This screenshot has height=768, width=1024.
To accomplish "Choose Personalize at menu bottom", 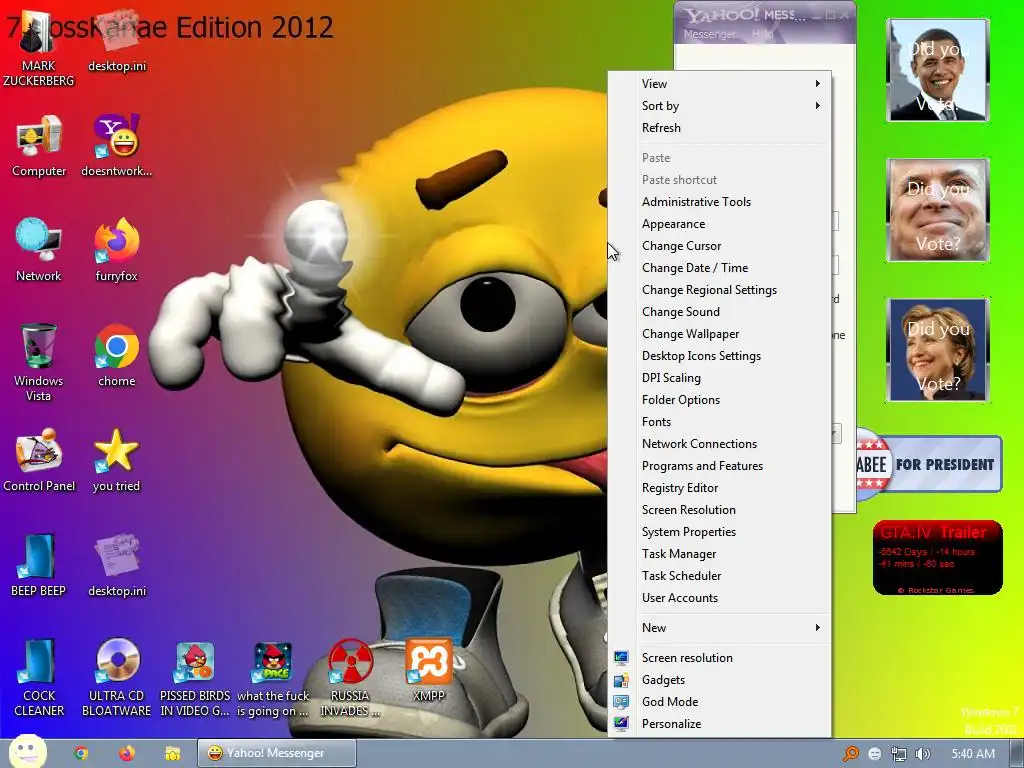I will (720, 724).
